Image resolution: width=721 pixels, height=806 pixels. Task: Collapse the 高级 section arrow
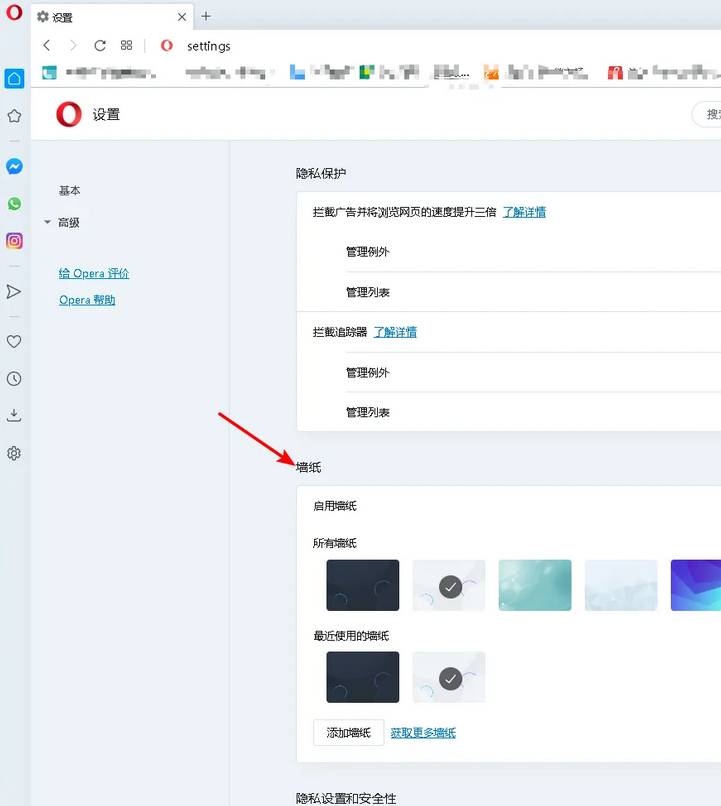pyautogui.click(x=47, y=222)
